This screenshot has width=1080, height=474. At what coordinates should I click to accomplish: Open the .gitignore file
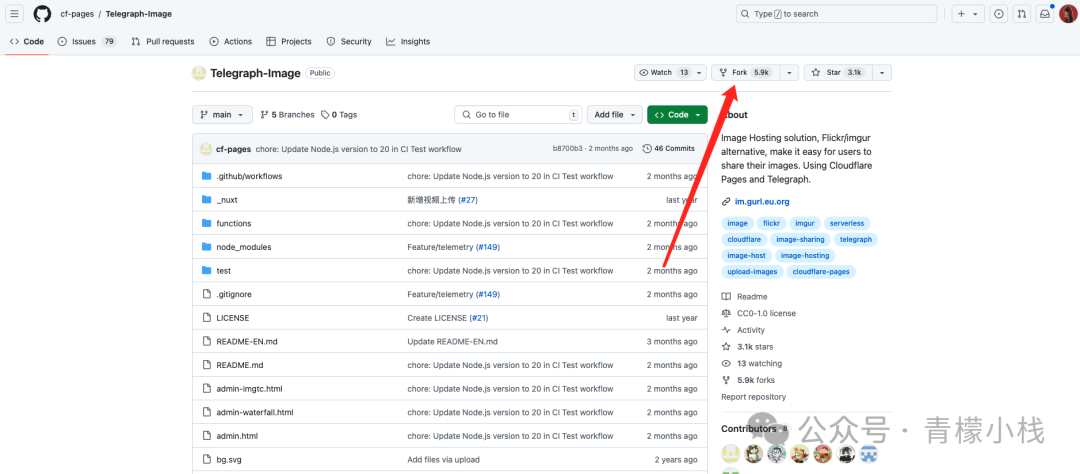233,294
